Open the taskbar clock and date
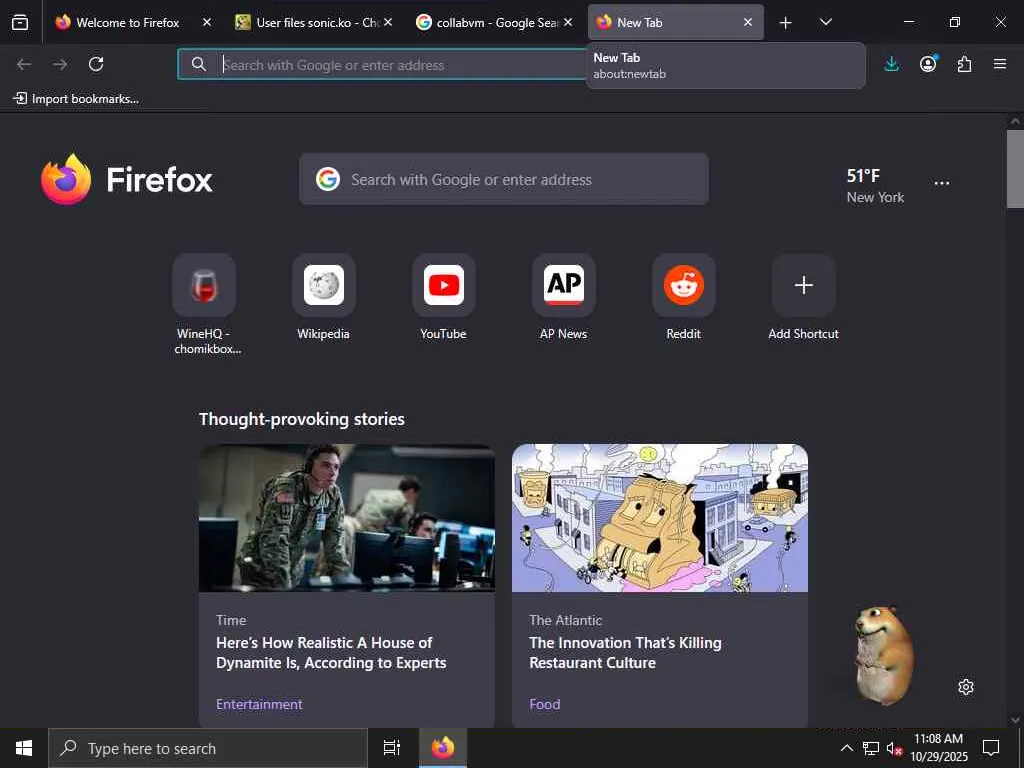The image size is (1024, 768). coord(938,748)
